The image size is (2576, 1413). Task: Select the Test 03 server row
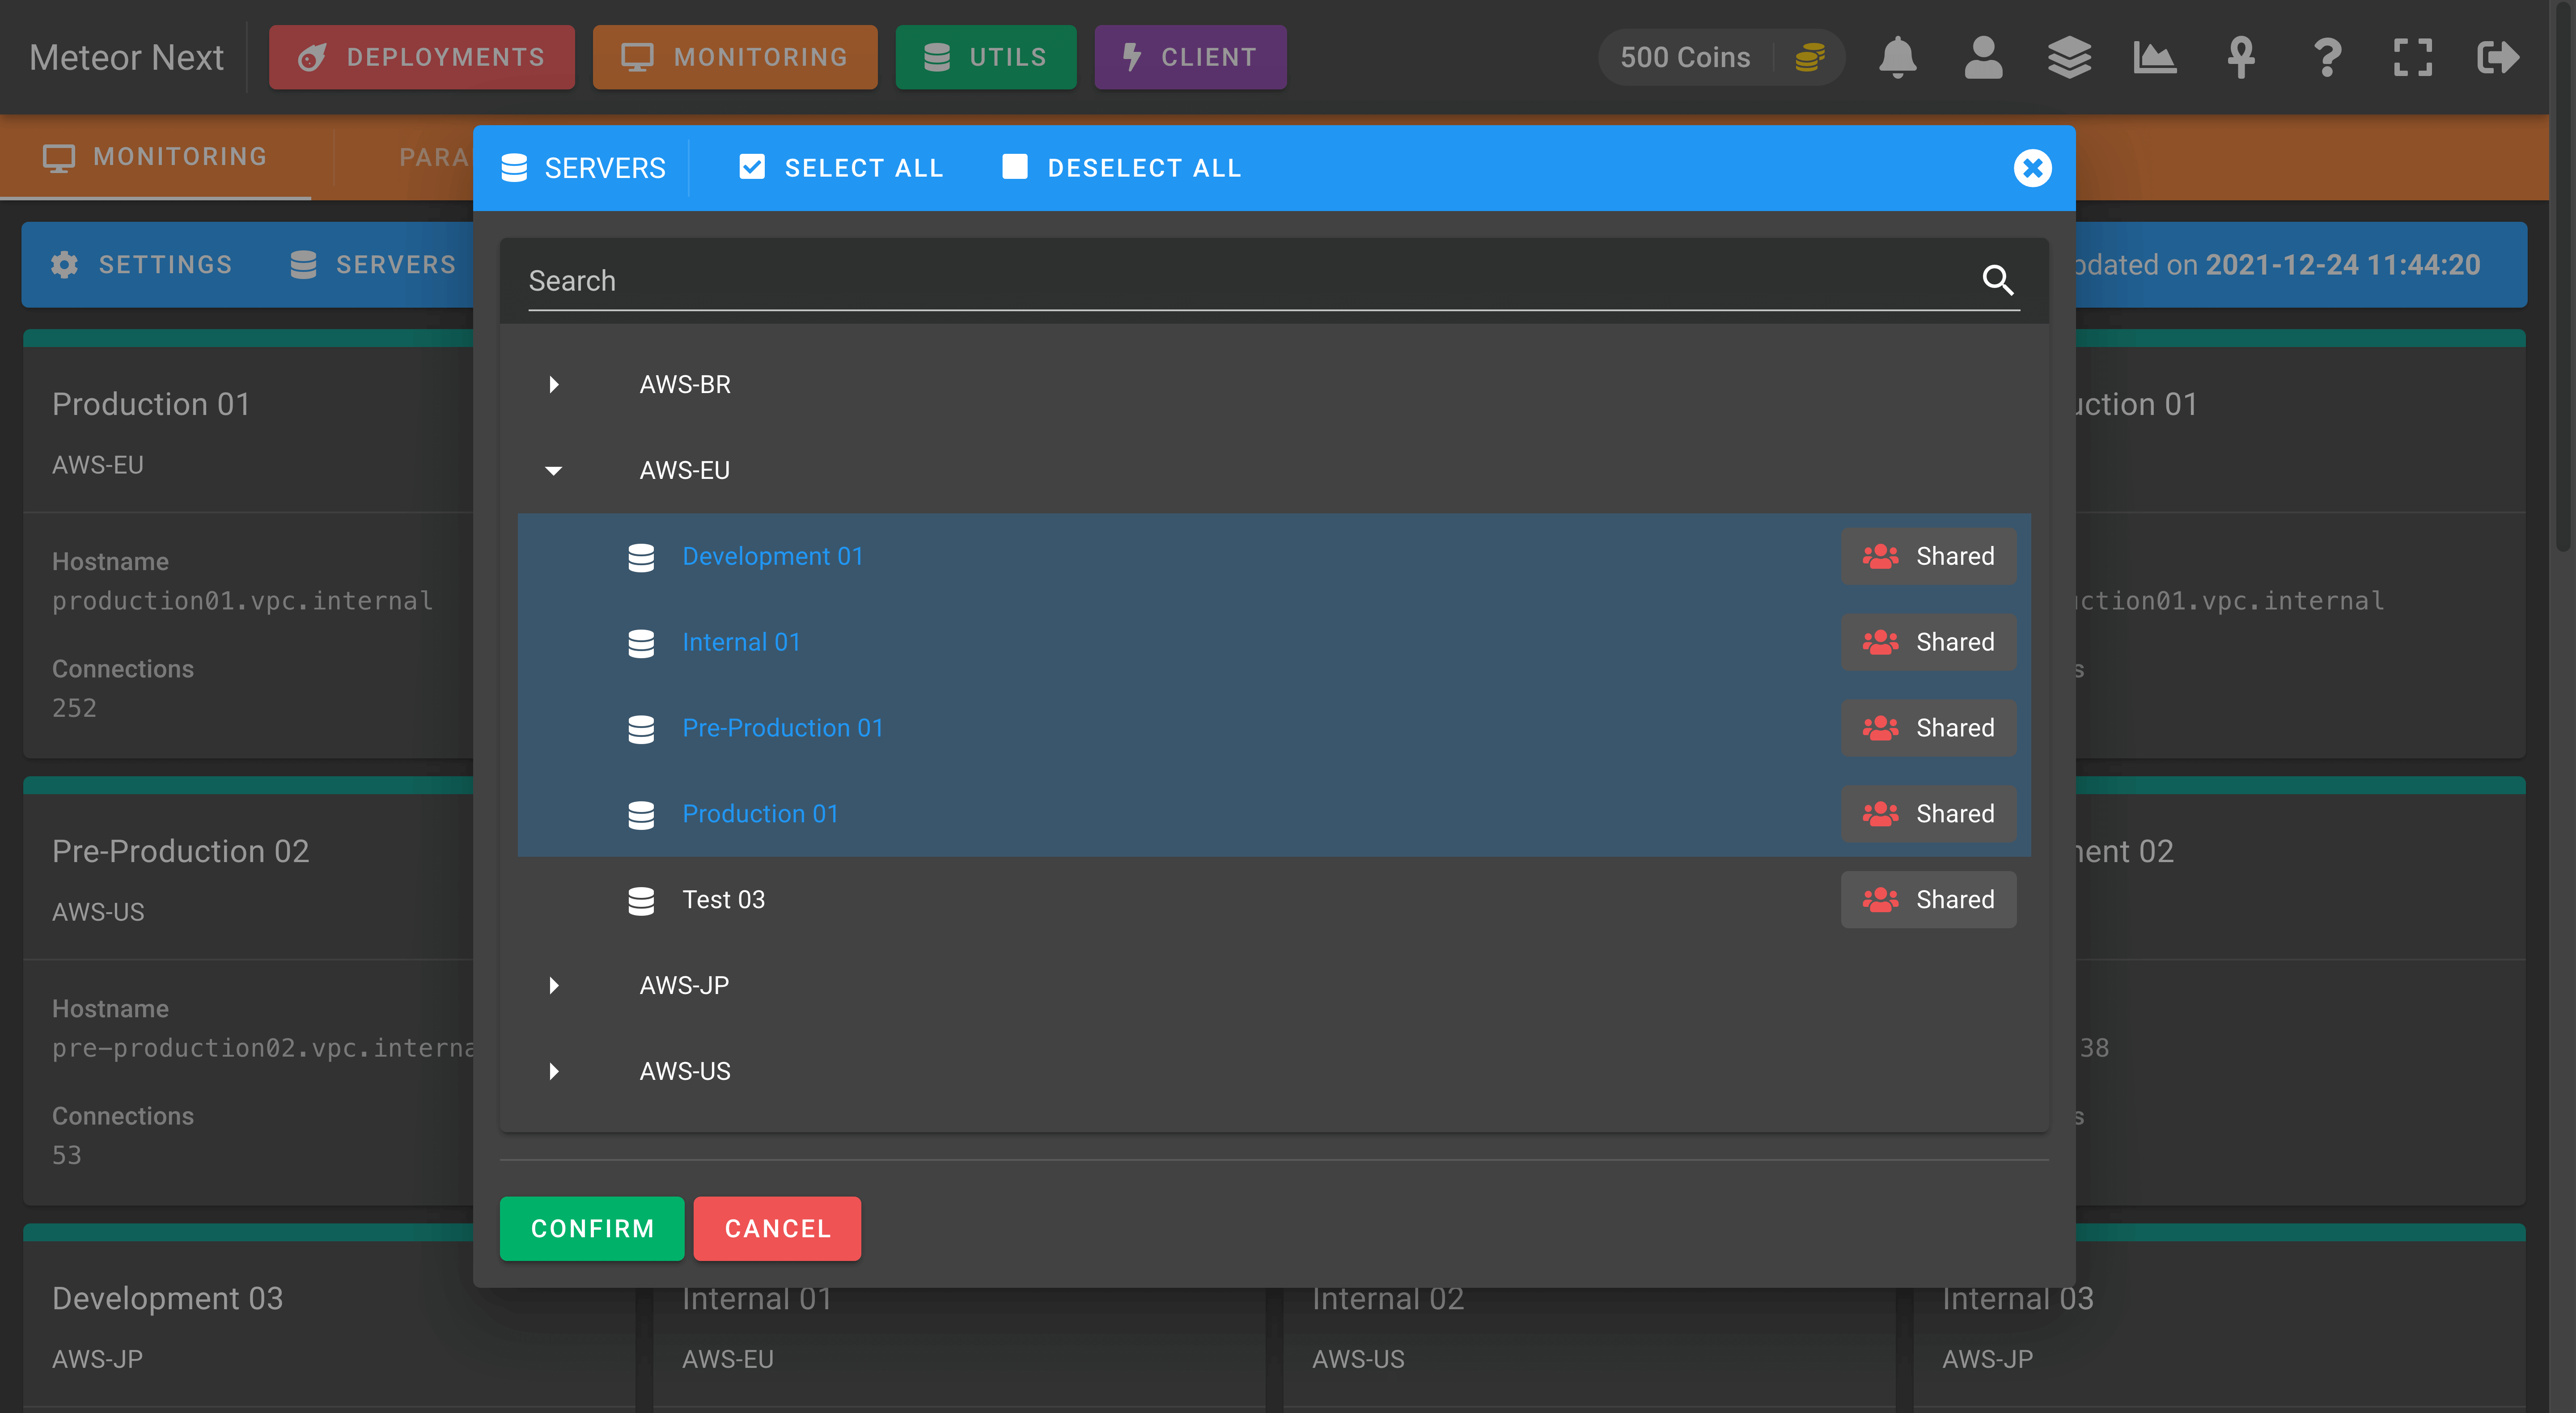1274,899
